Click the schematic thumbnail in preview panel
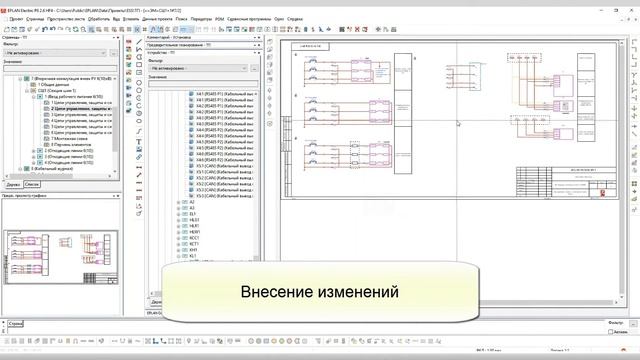This screenshot has width=640, height=360. point(61,257)
